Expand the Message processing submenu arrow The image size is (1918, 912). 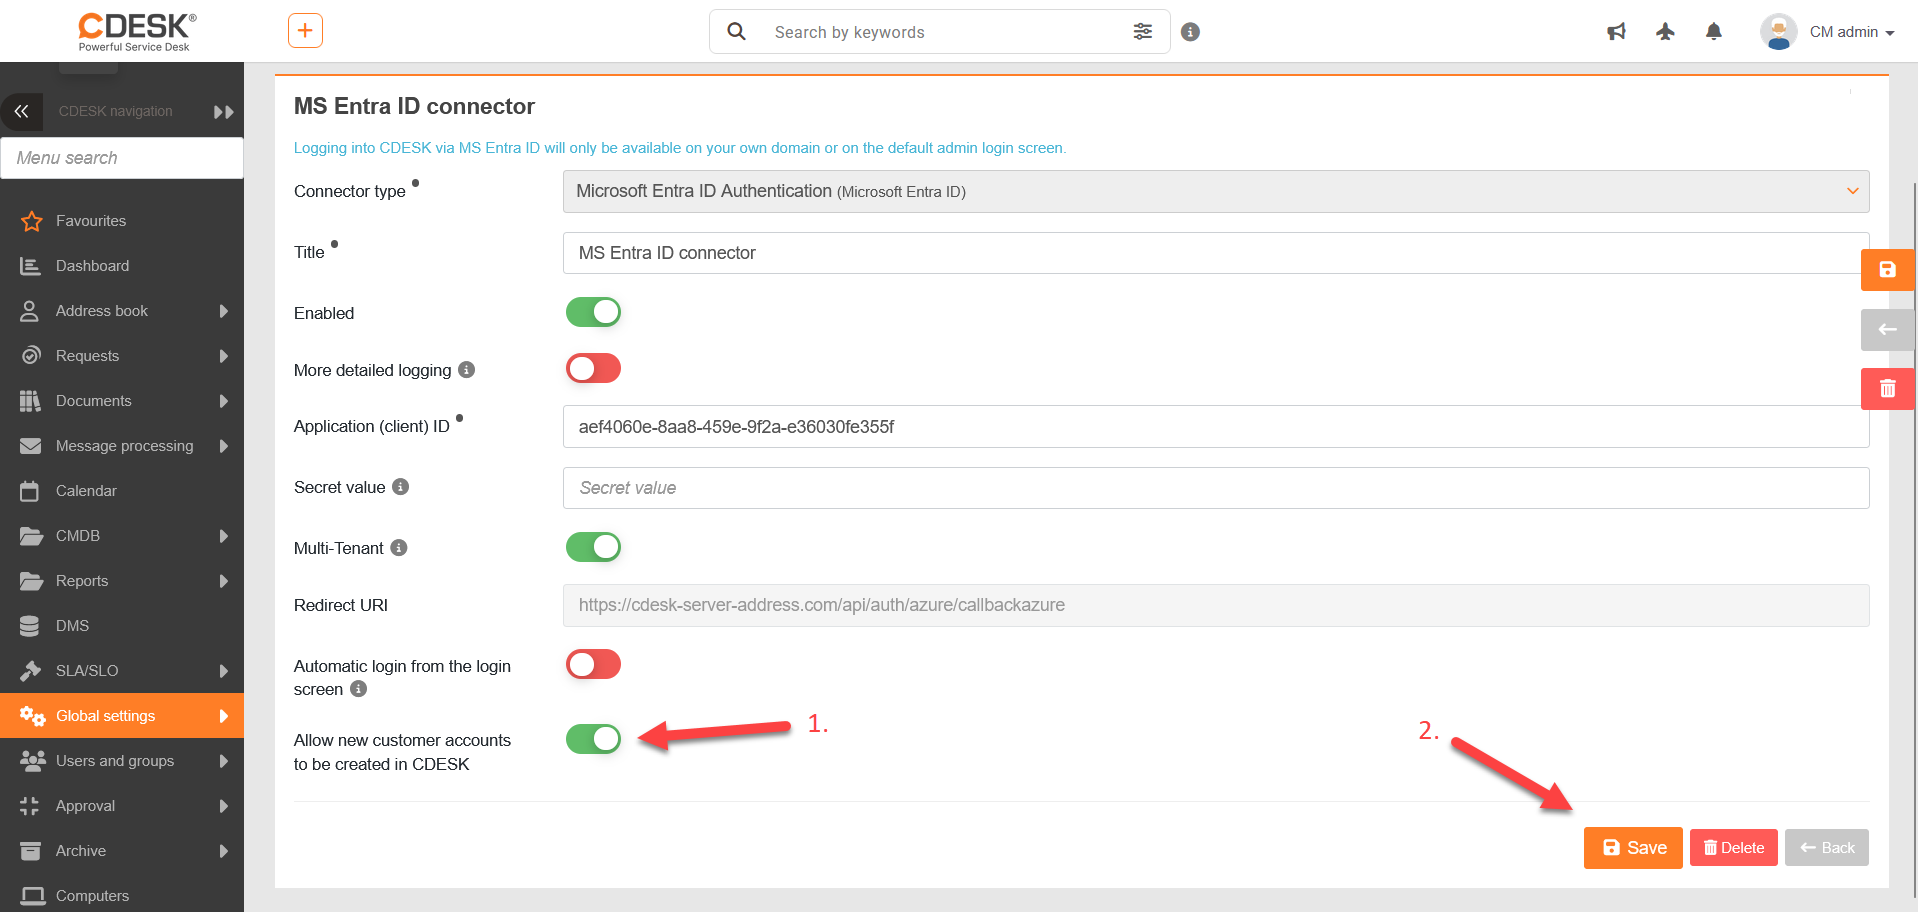224,446
